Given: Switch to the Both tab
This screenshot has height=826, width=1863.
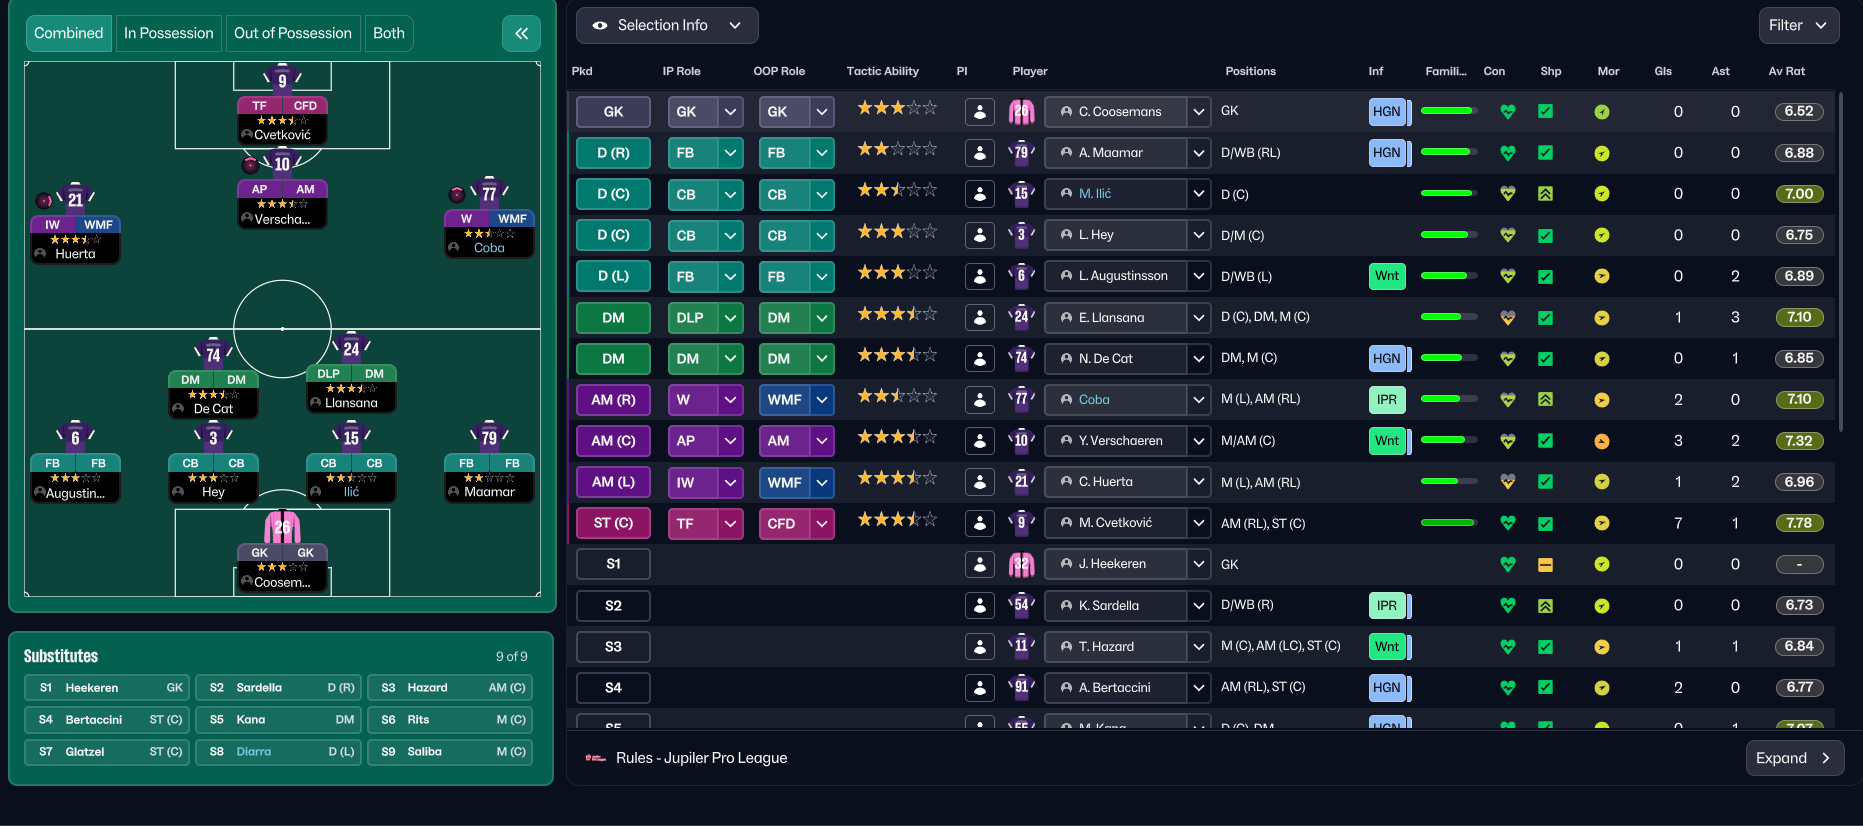Looking at the screenshot, I should (389, 33).
